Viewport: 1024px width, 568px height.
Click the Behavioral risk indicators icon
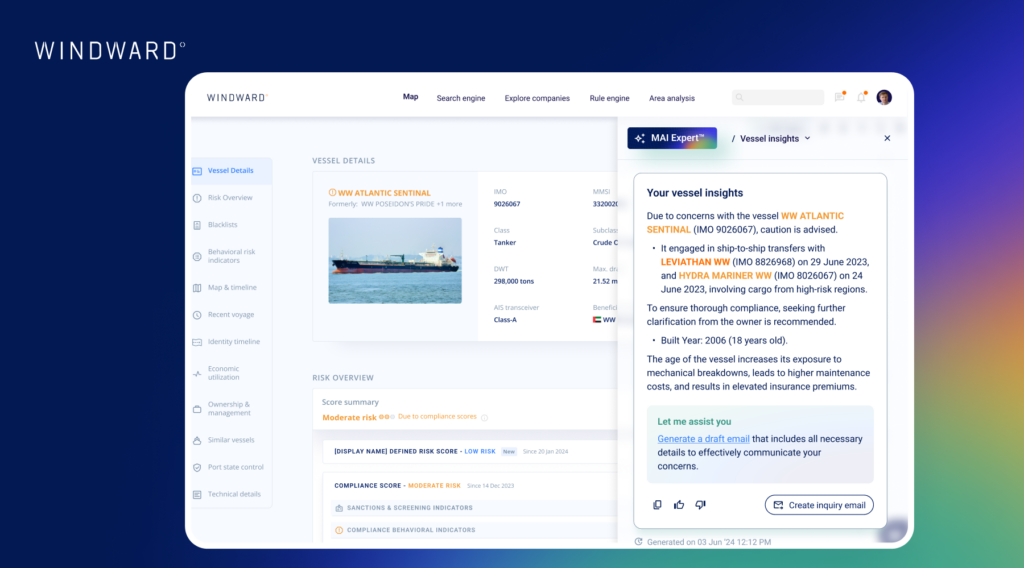[197, 257]
